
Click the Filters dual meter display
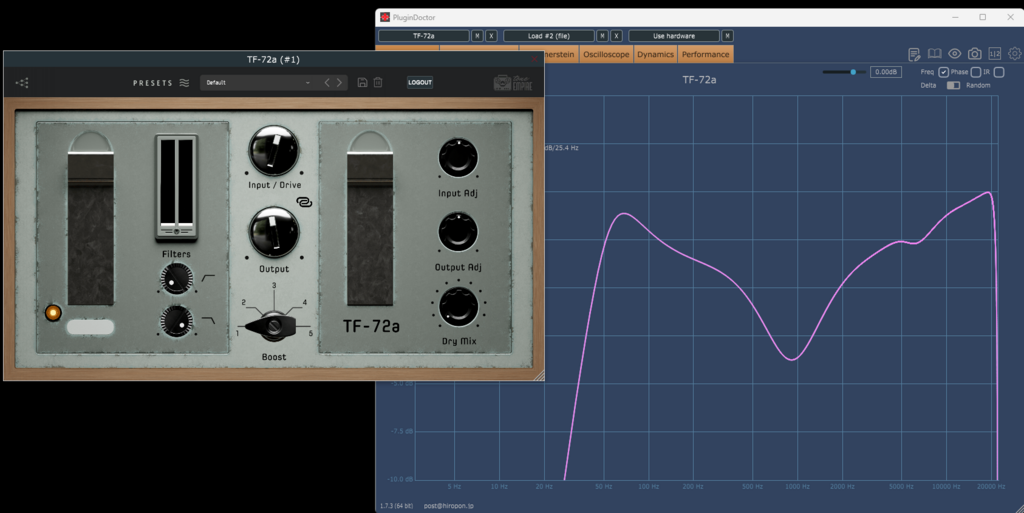(x=176, y=188)
